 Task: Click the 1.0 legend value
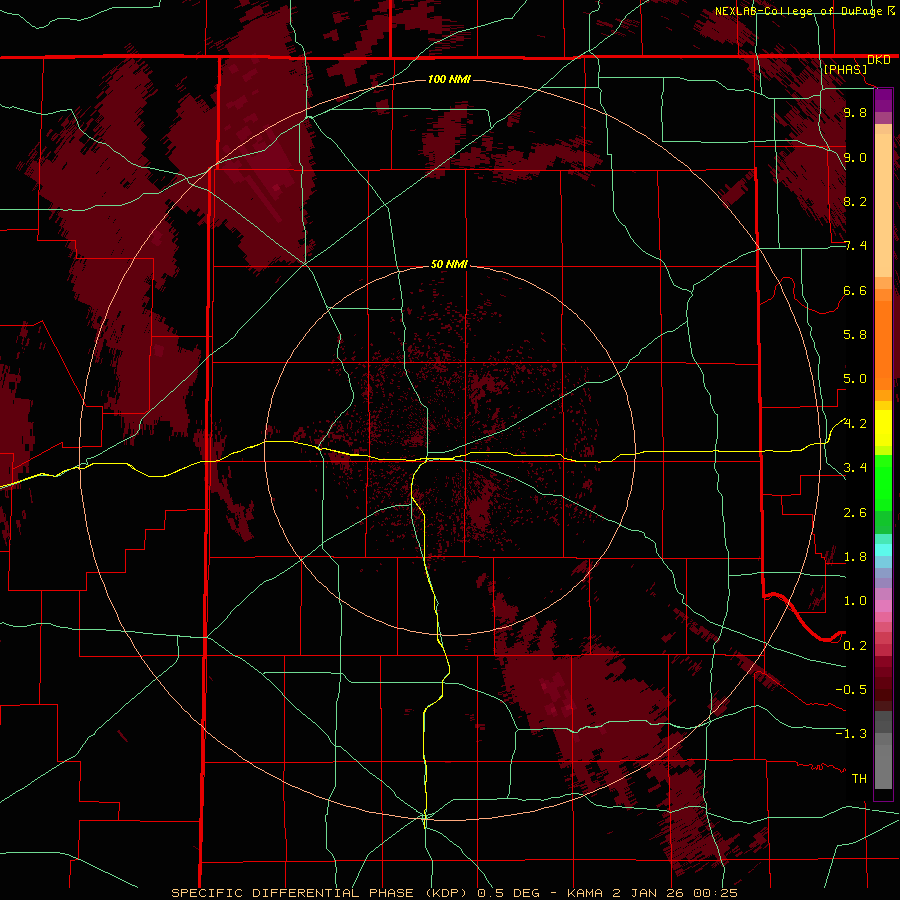click(855, 601)
